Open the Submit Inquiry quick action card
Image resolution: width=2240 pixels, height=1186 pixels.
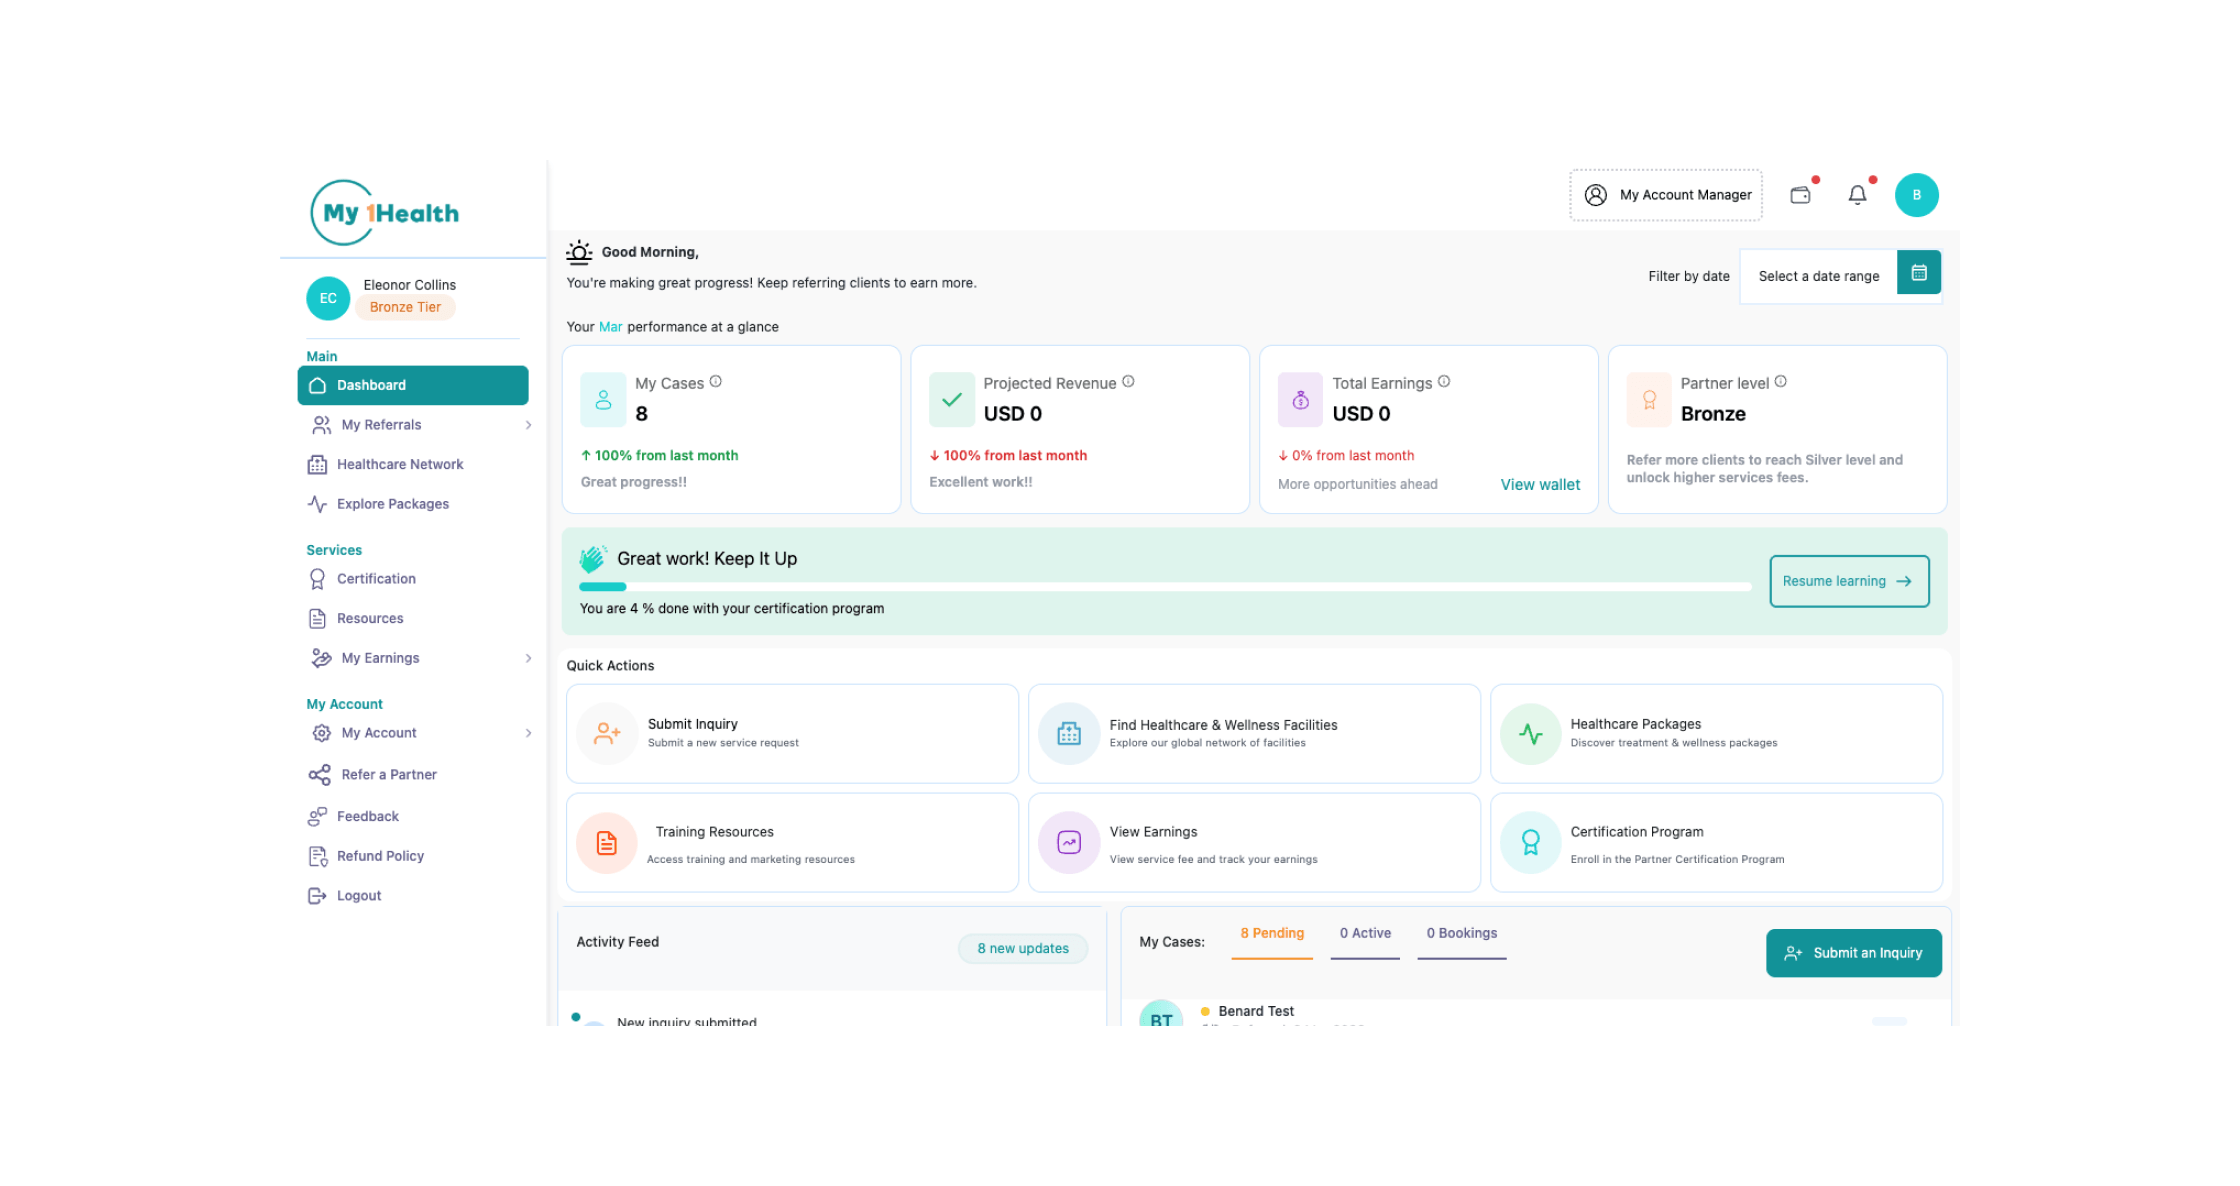pyautogui.click(x=792, y=734)
